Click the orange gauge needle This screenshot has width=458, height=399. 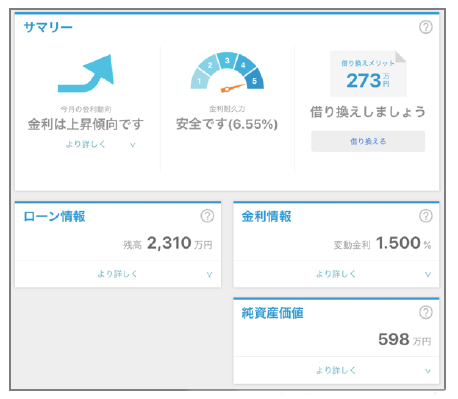(x=233, y=88)
